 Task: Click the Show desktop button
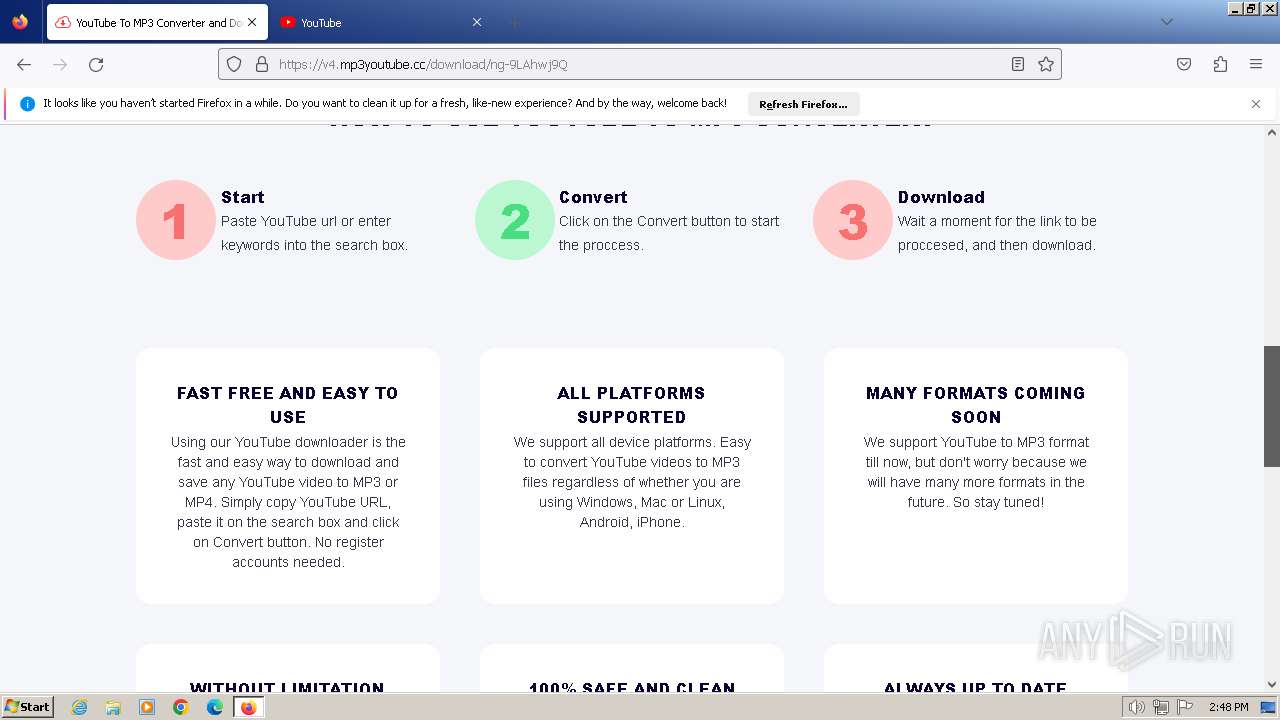(1269, 707)
